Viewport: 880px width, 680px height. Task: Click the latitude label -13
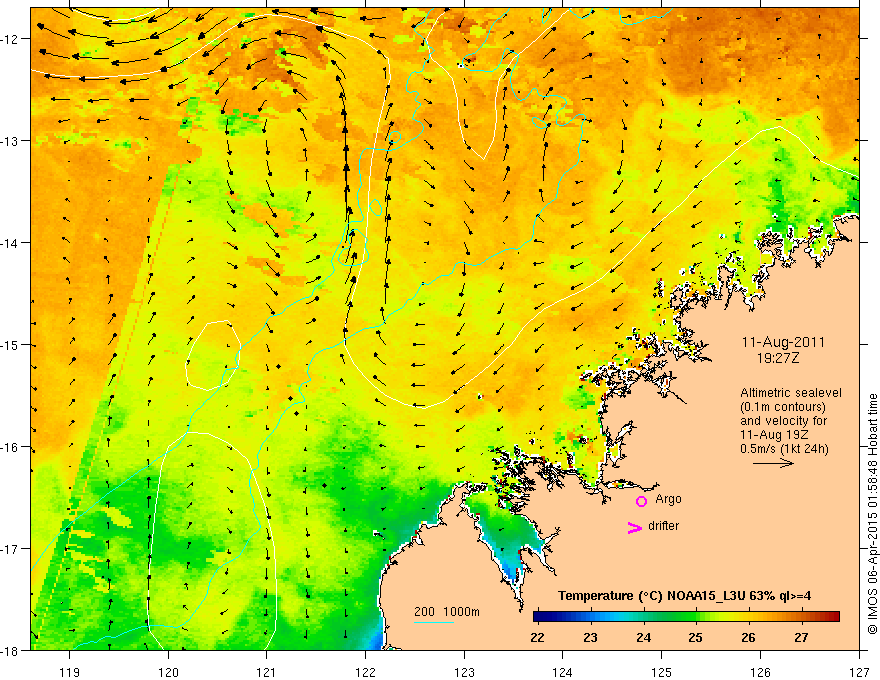10,141
